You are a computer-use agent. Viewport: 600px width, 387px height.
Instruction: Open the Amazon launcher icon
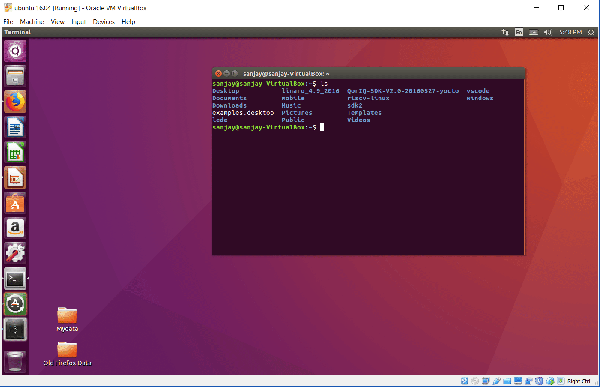coord(15,228)
